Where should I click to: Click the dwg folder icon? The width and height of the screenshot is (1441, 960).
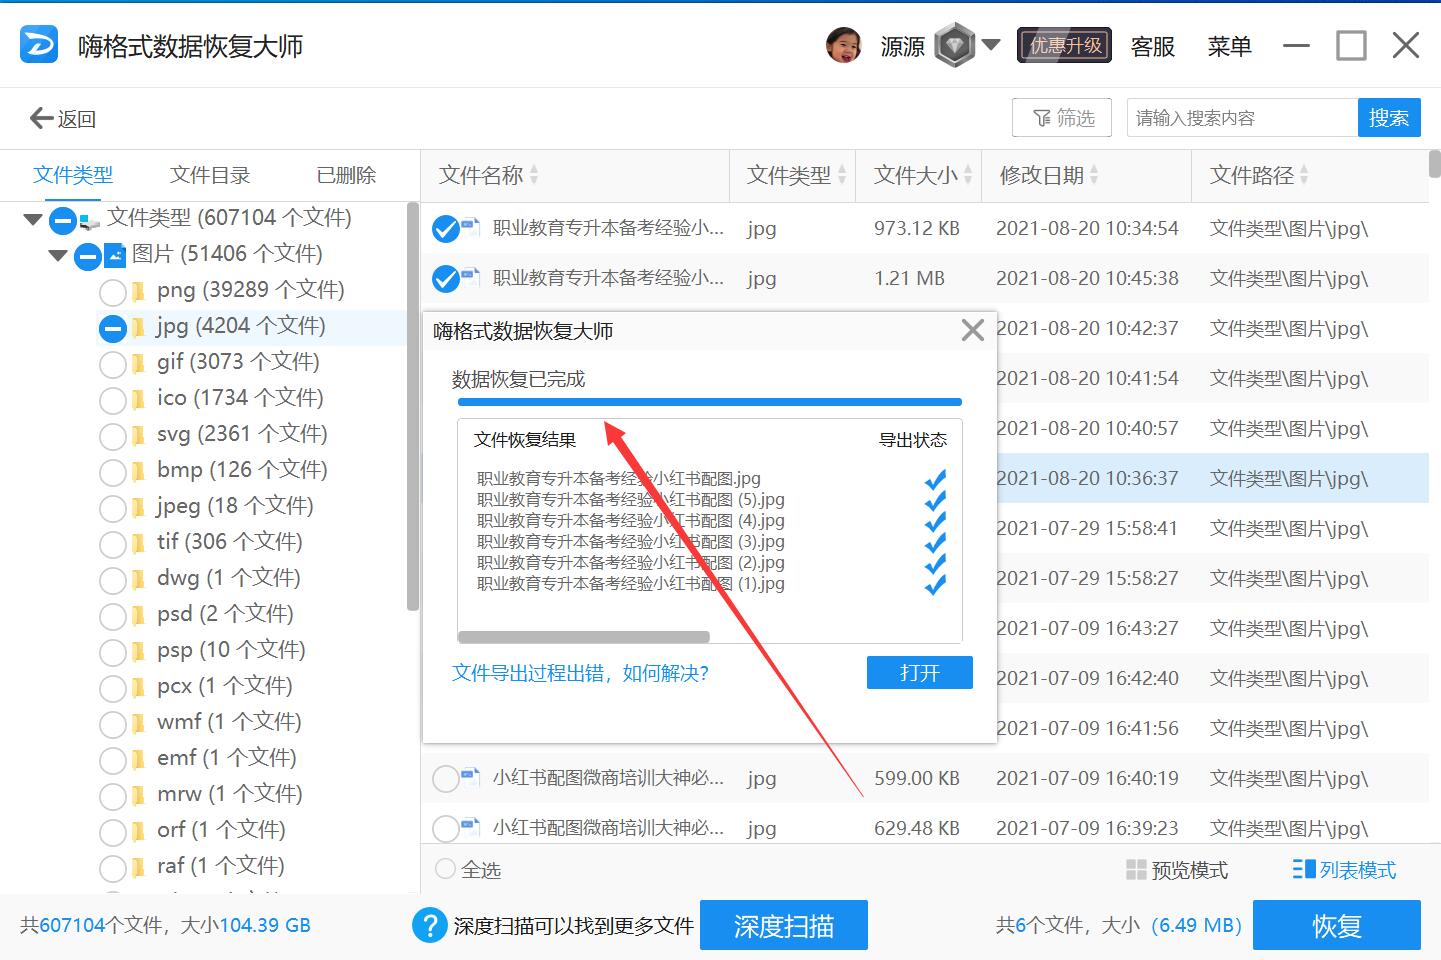(138, 580)
